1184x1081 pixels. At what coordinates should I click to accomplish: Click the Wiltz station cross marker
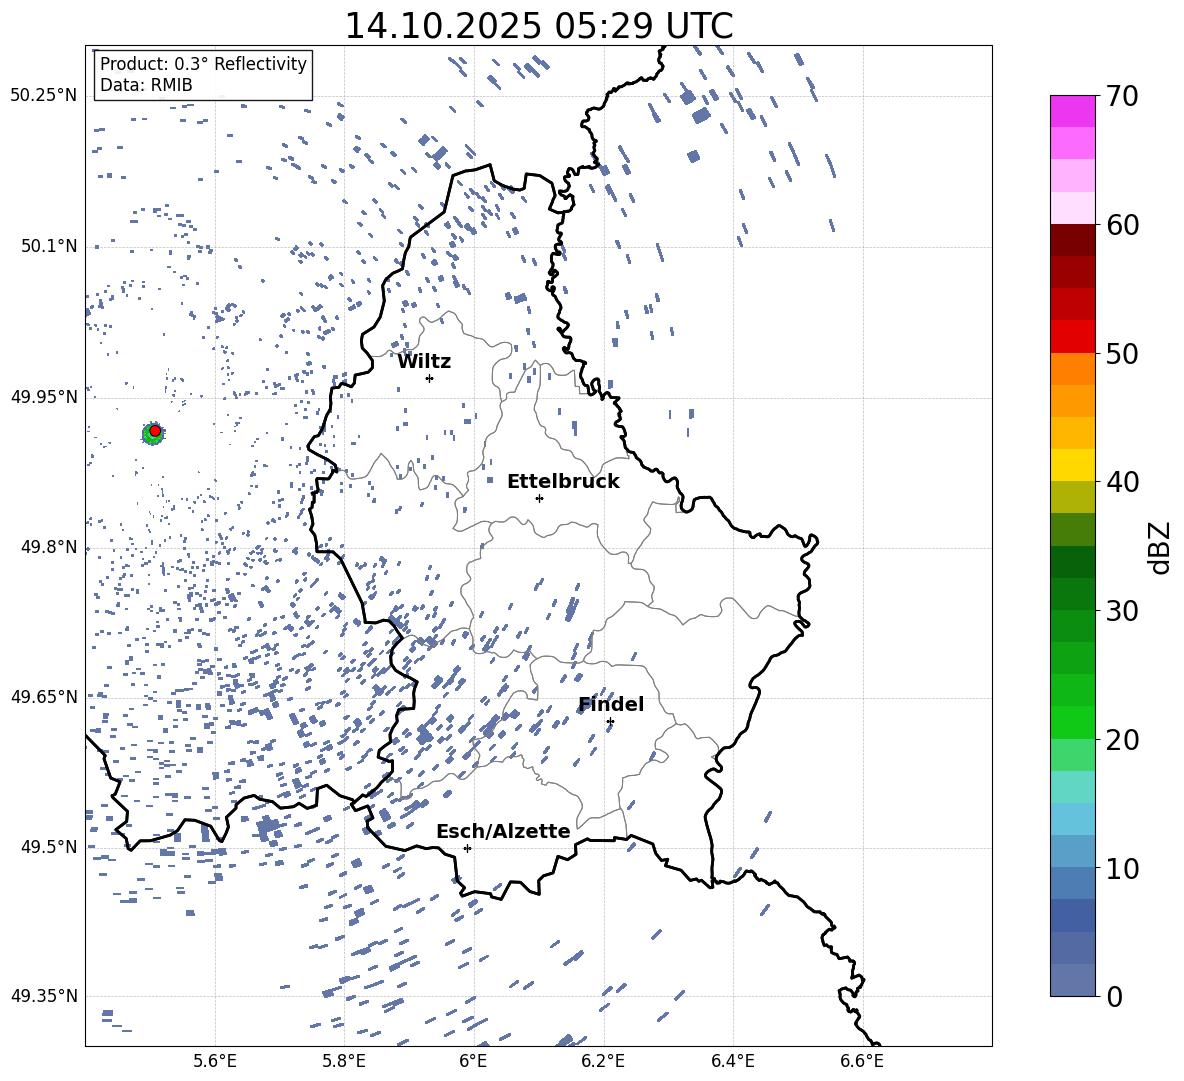tap(429, 378)
